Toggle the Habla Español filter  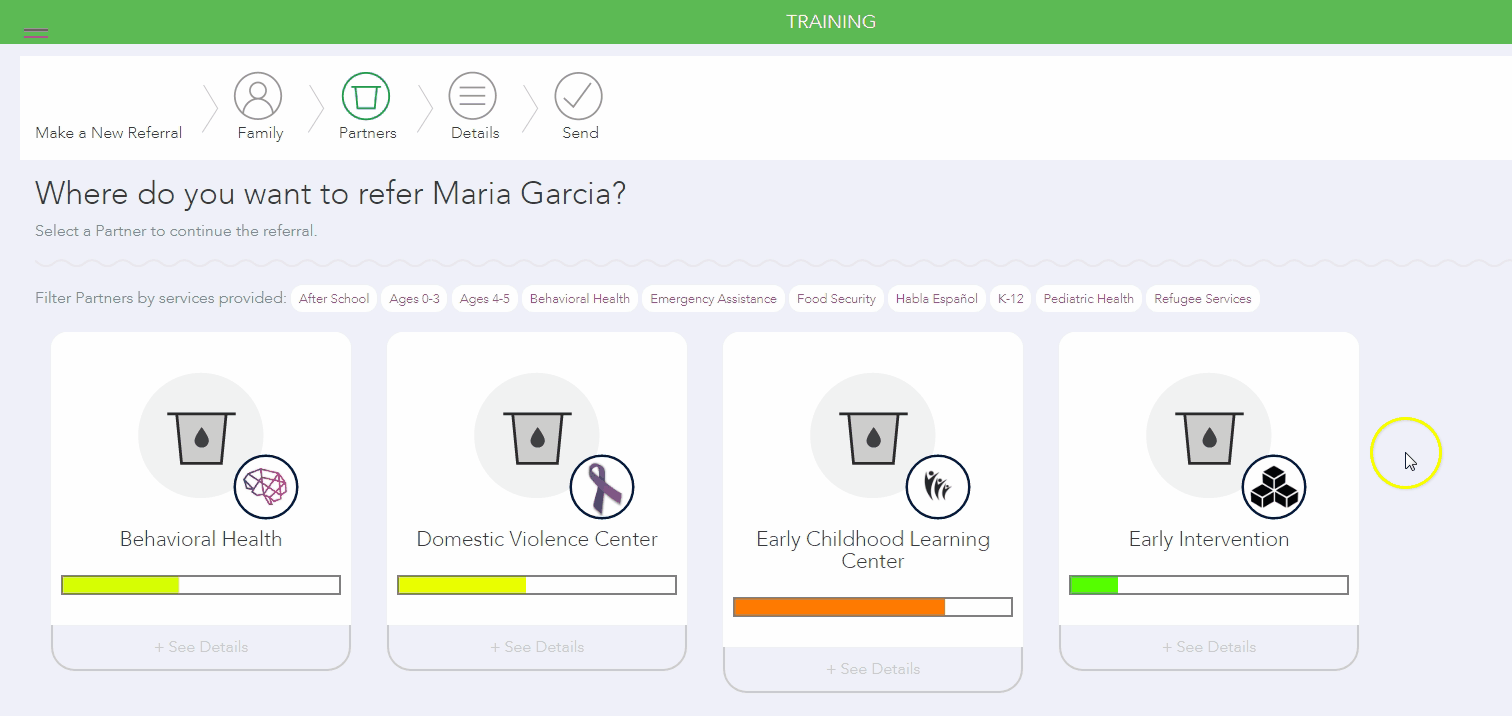936,299
